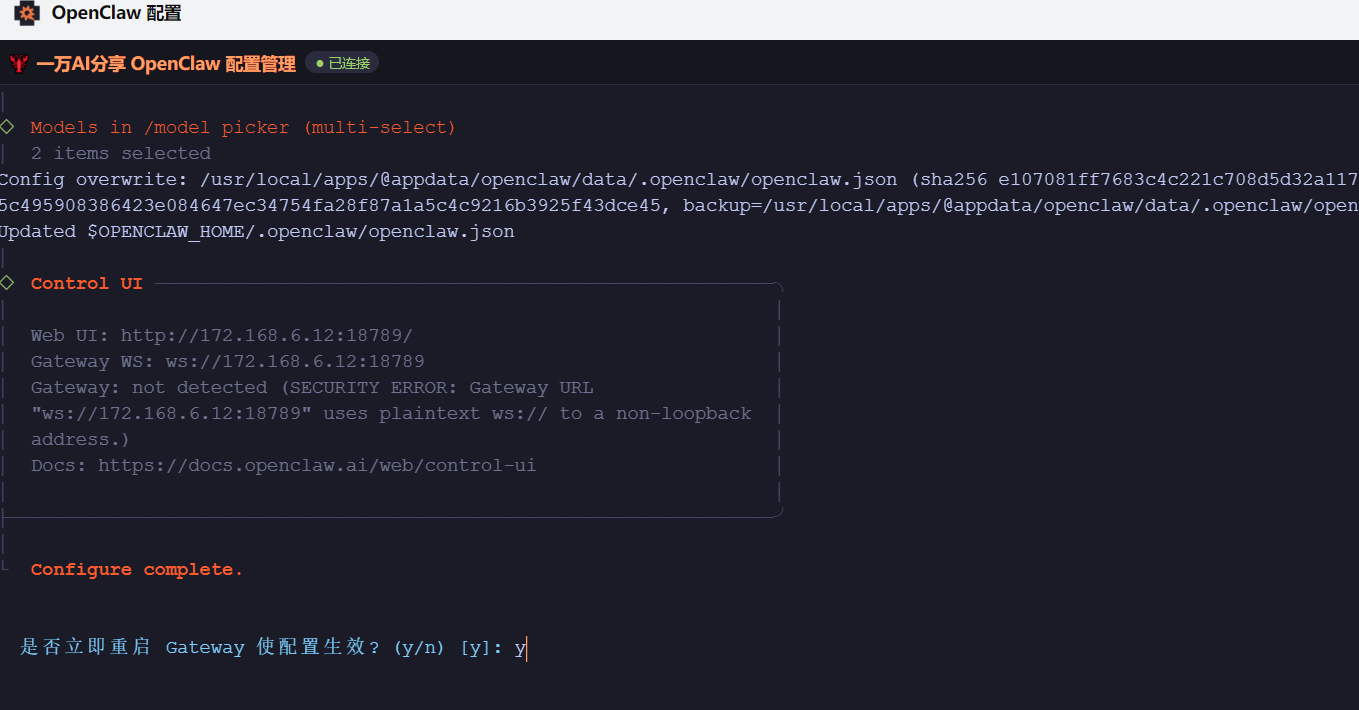Click the Updated $OPENCLAW_HOME line

tap(257, 231)
